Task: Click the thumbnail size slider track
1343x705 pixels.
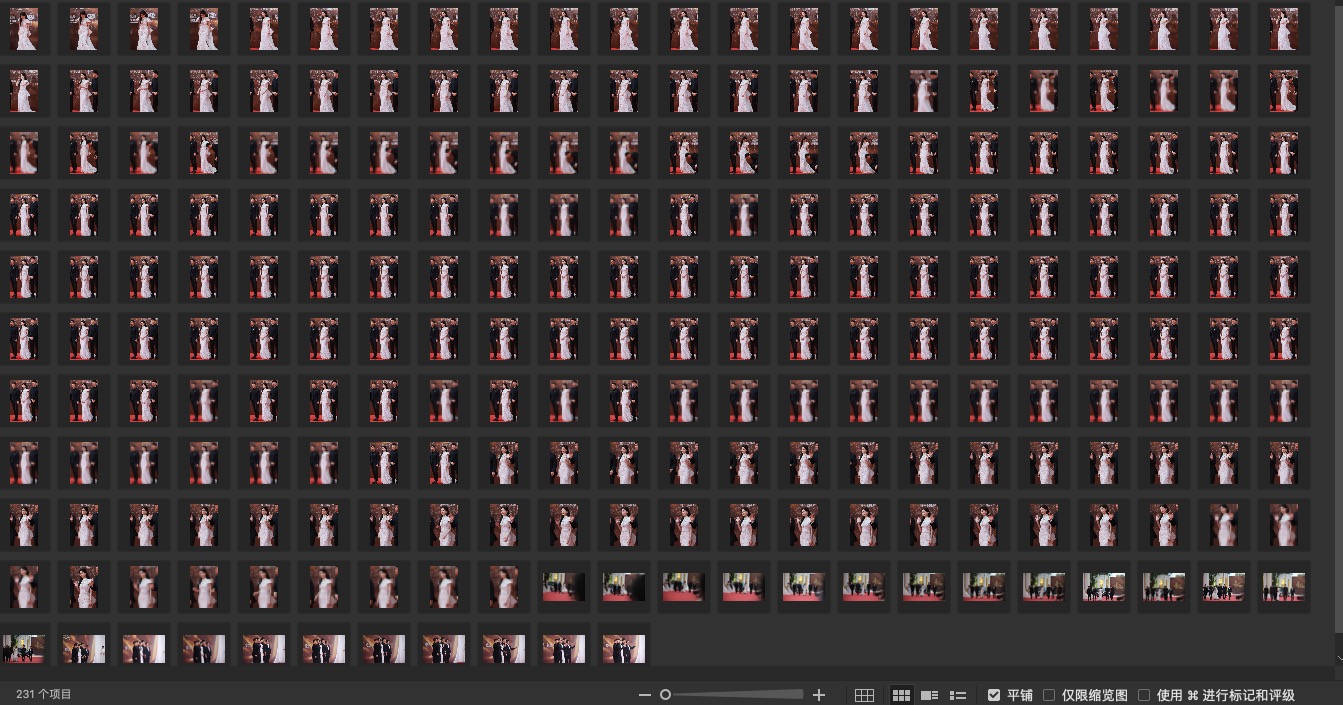Action: [x=740, y=695]
